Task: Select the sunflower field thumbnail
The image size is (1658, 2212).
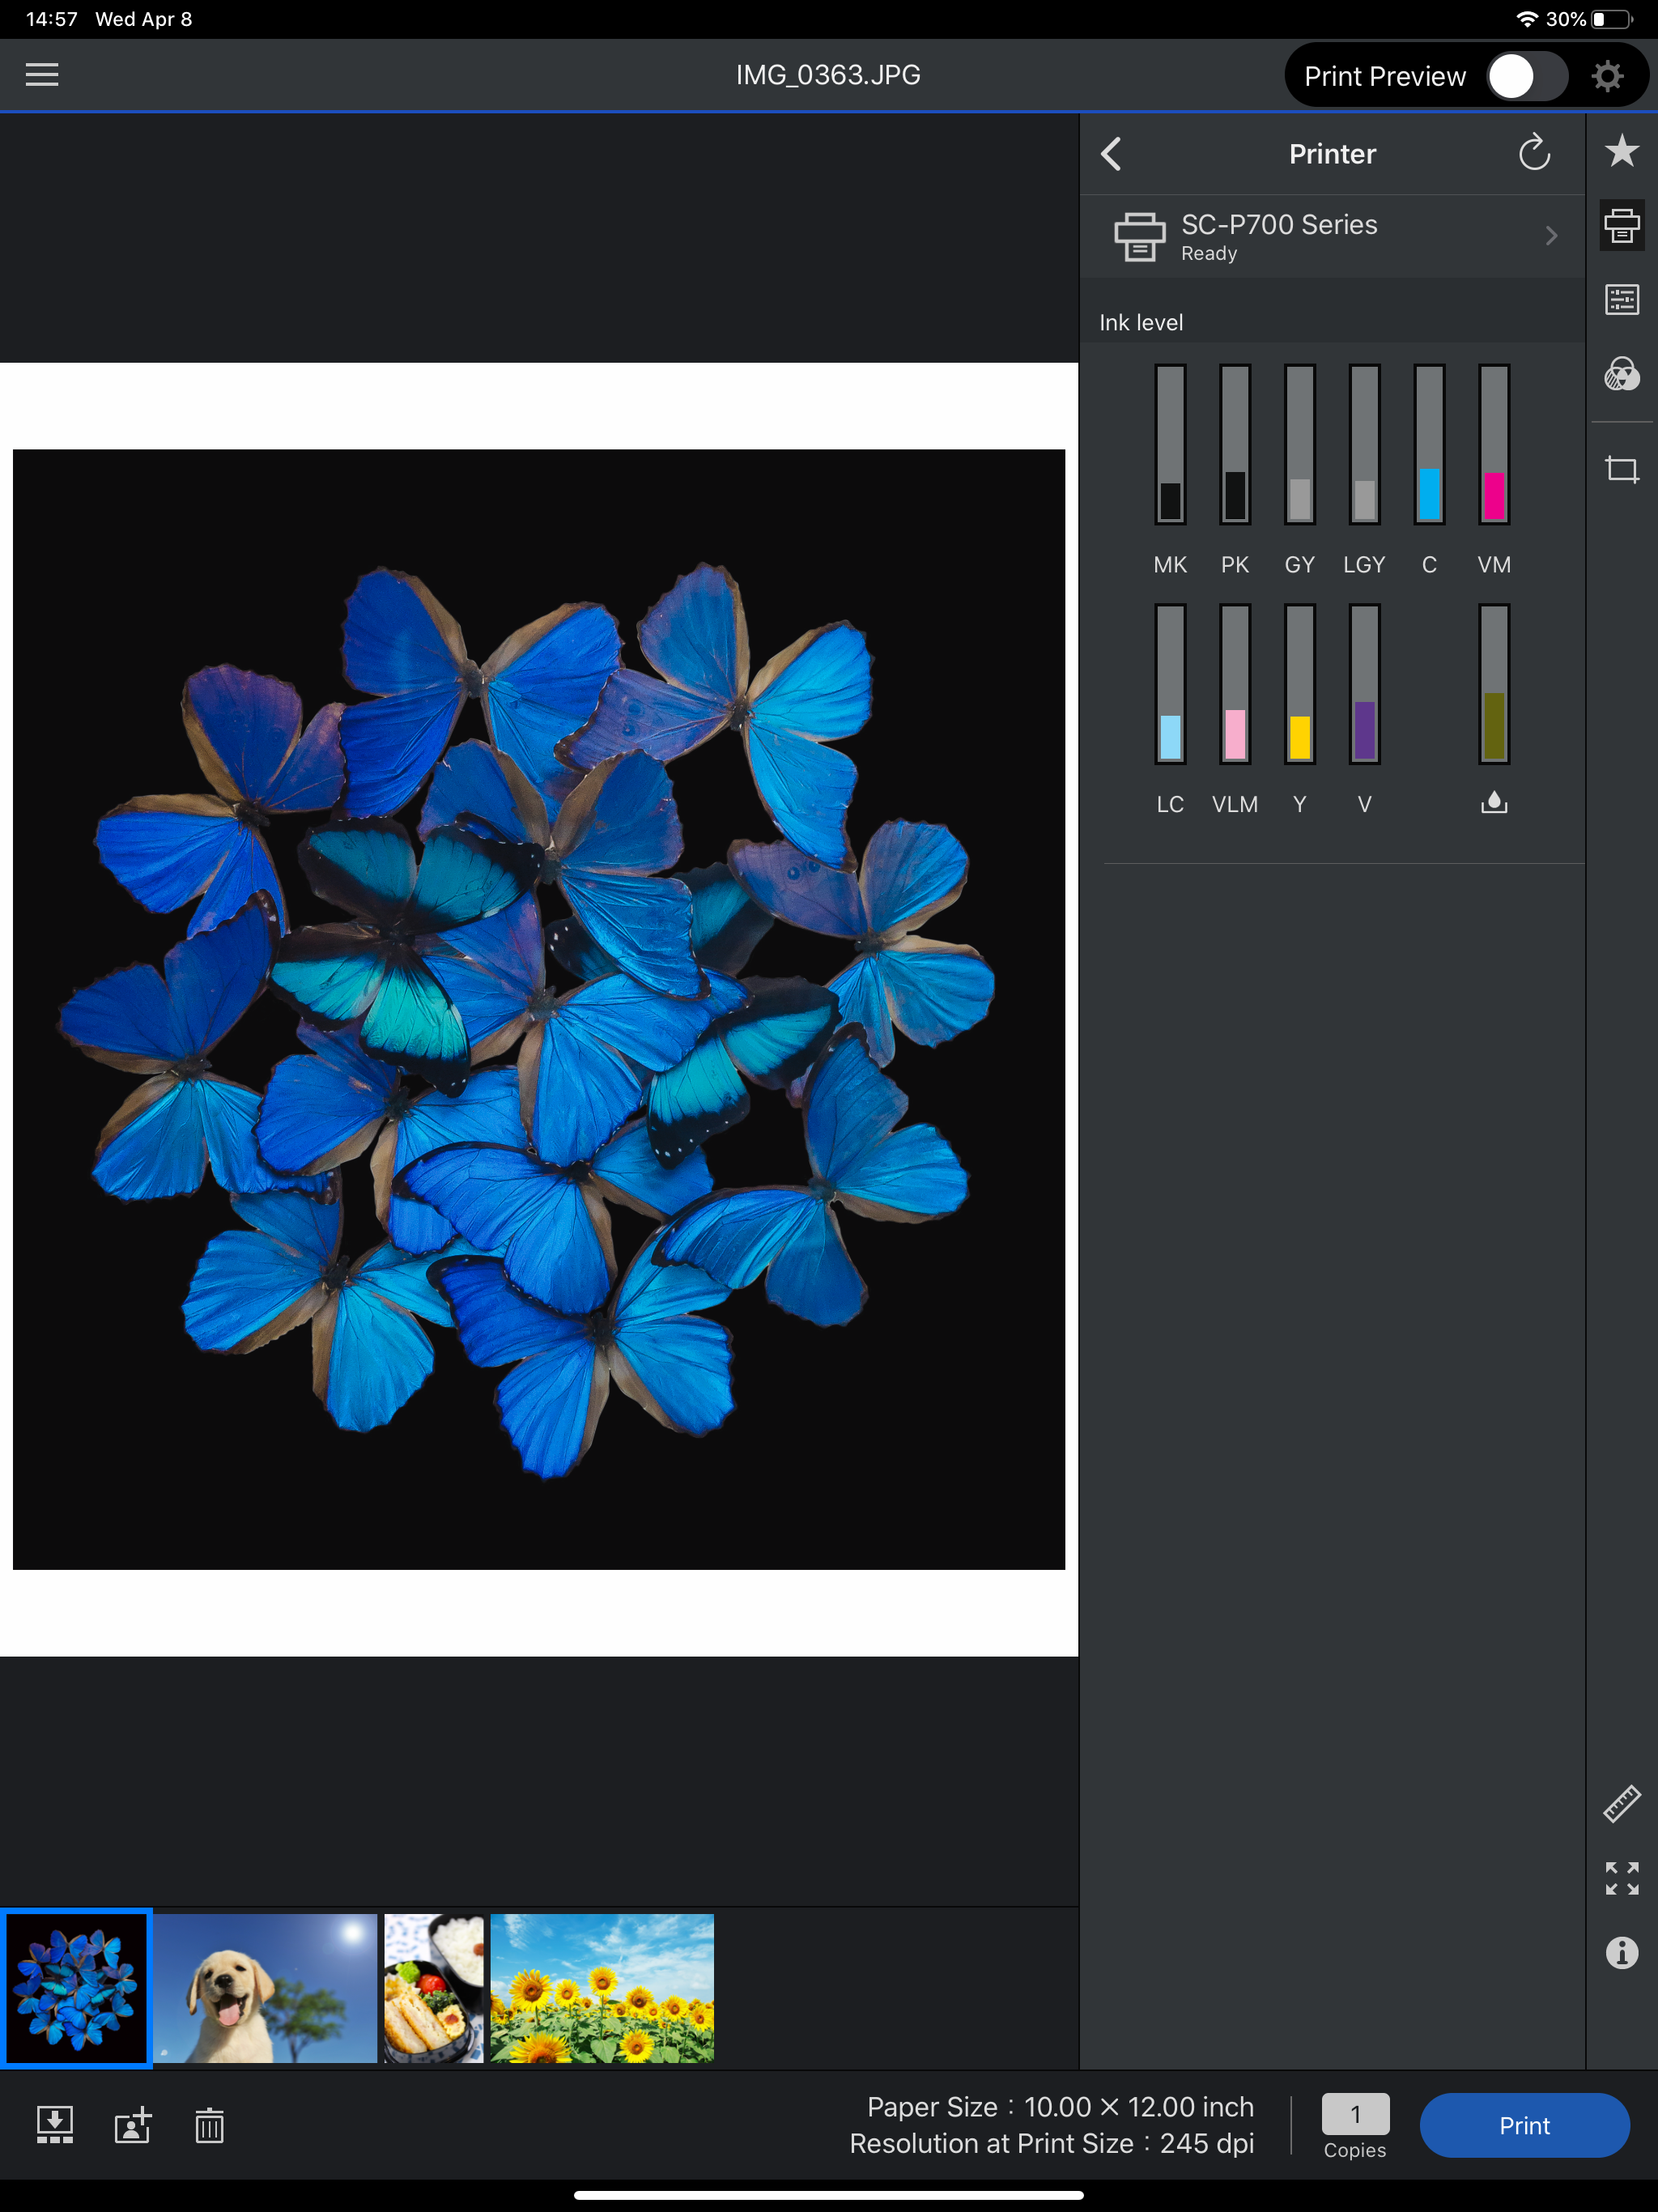Action: point(602,1988)
